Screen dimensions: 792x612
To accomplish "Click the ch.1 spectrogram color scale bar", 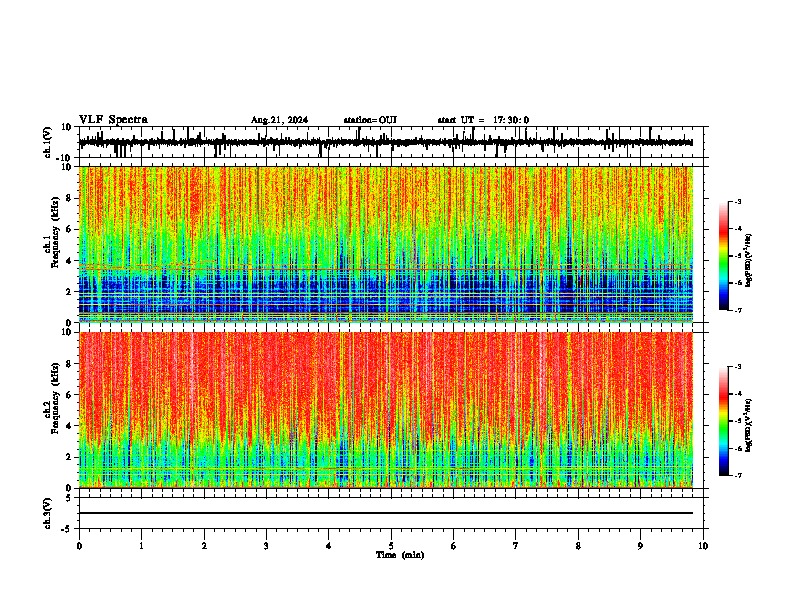I will click(723, 256).
